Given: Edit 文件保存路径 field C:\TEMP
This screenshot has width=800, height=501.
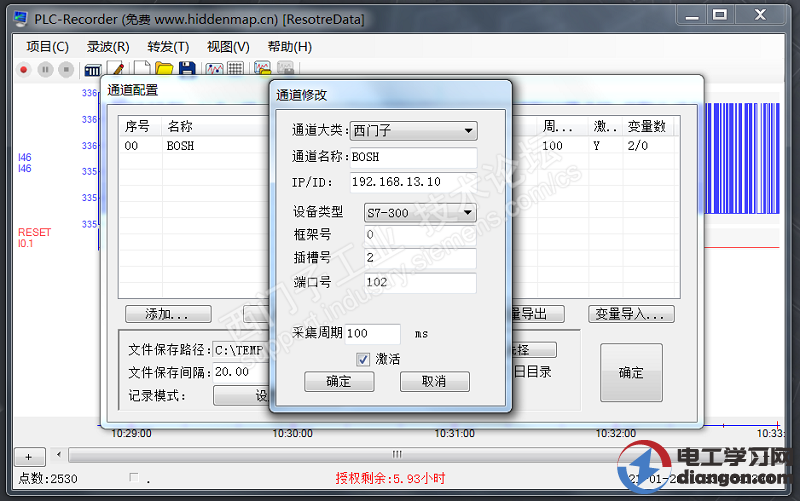Looking at the screenshot, I should (x=241, y=350).
